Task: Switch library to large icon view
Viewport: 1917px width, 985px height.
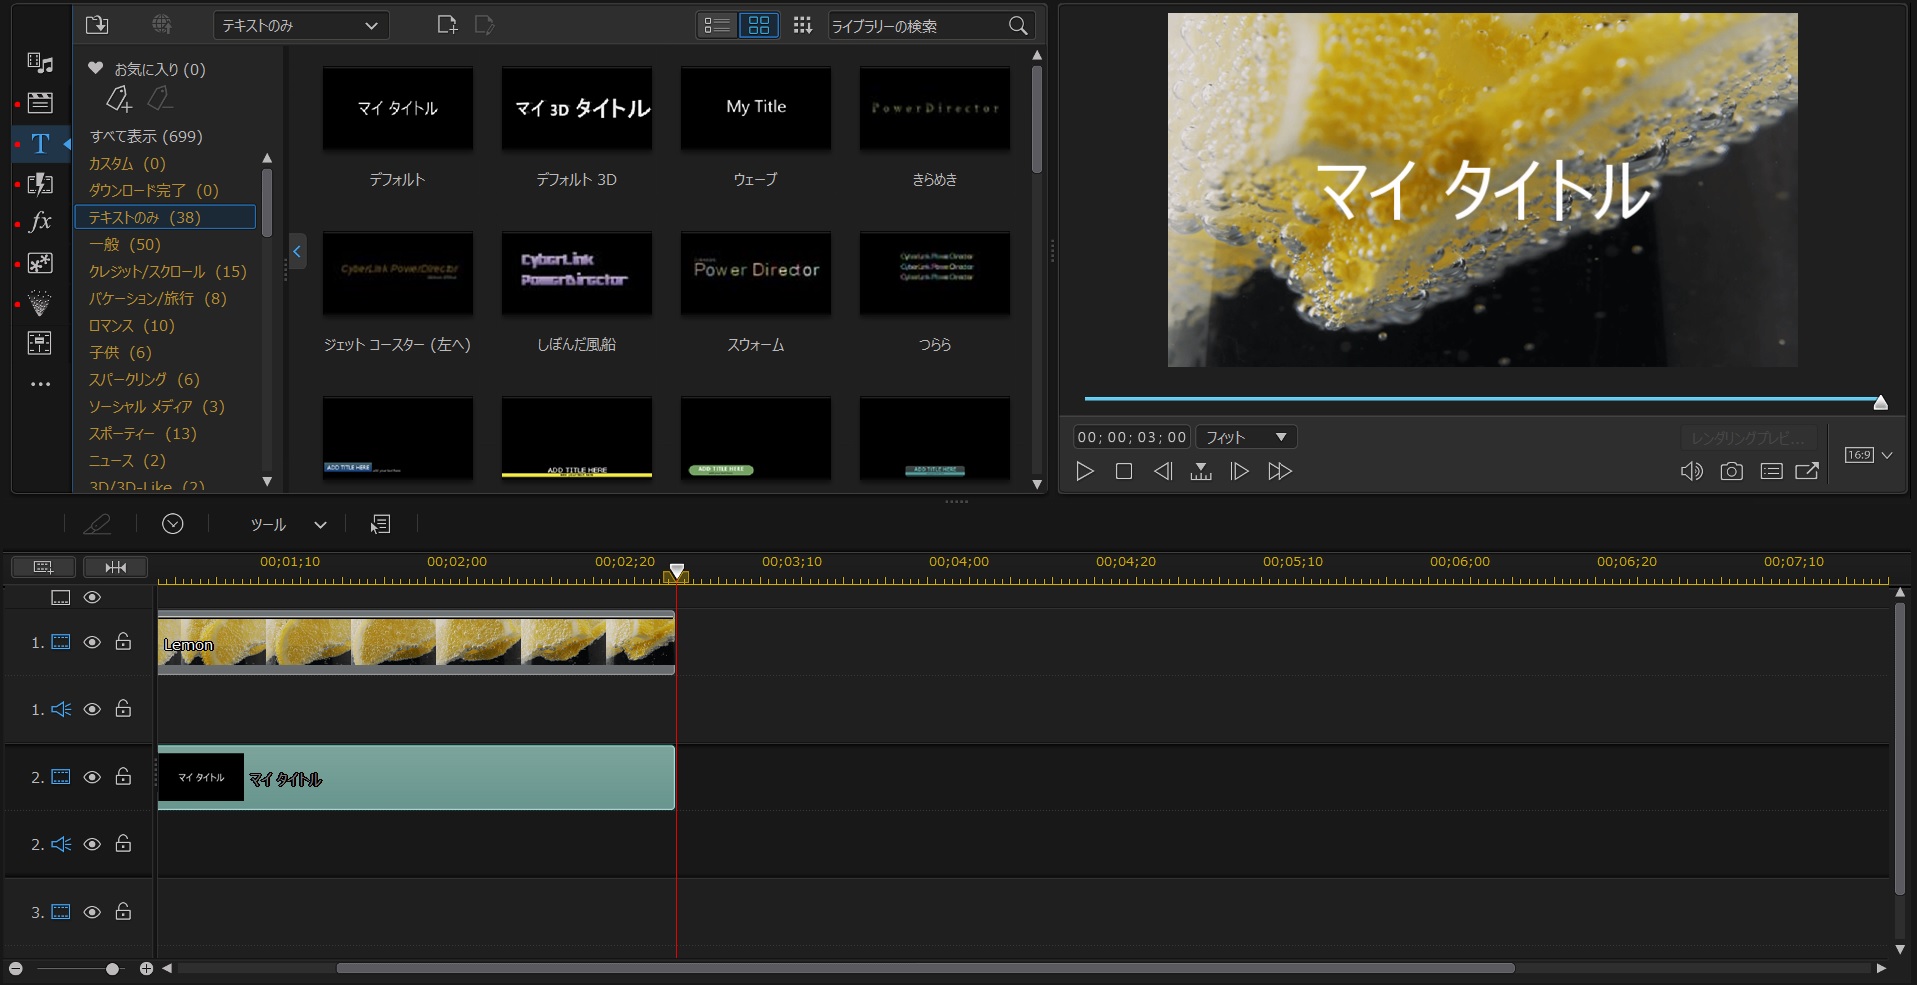Action: pos(759,25)
